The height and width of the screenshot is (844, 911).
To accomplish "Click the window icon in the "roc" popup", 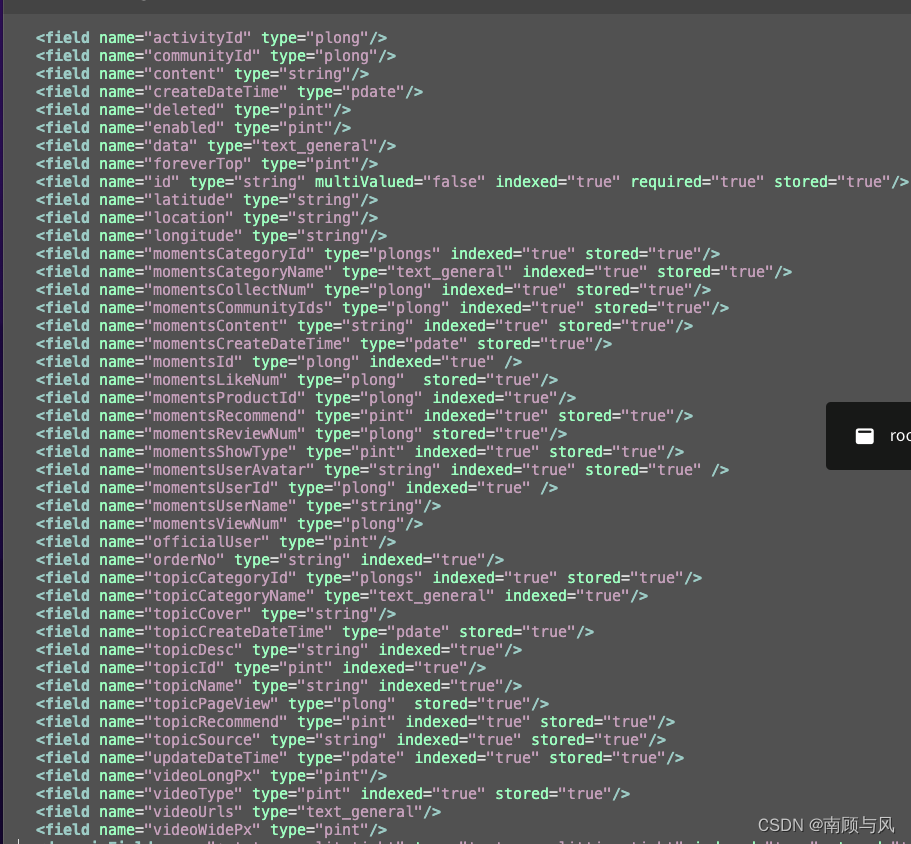I will [x=864, y=435].
